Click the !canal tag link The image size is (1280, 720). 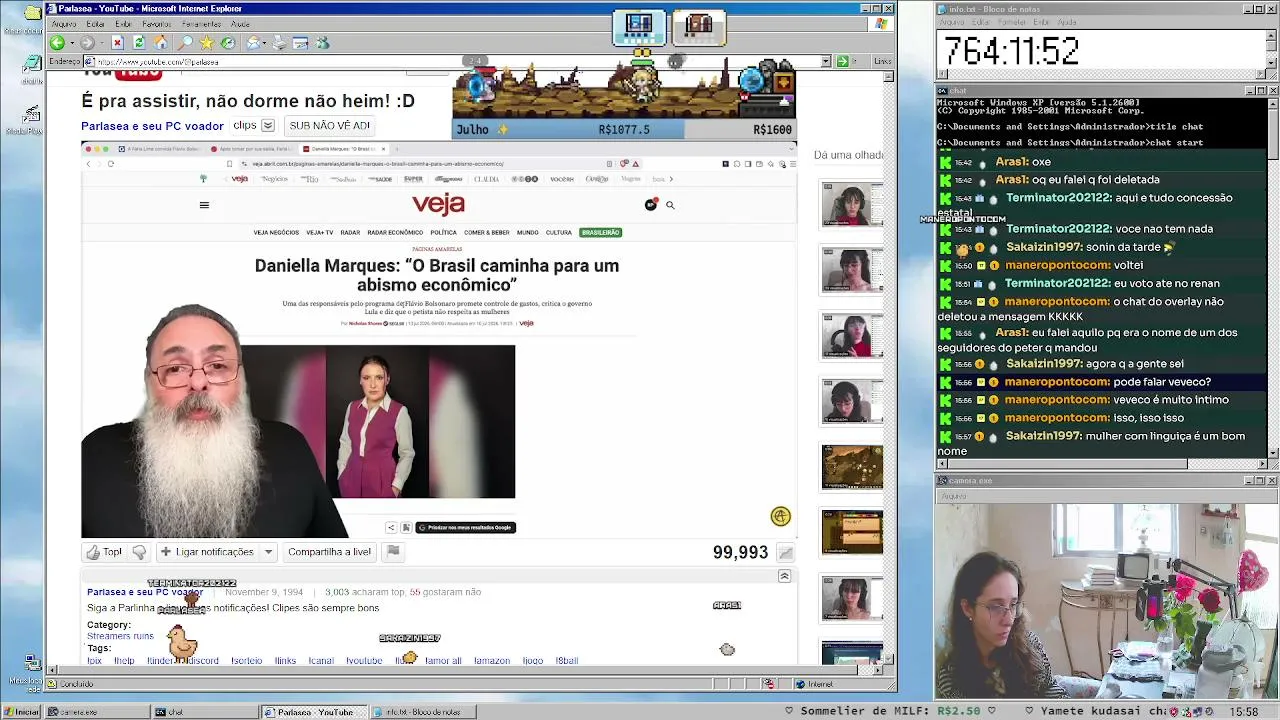(321, 661)
